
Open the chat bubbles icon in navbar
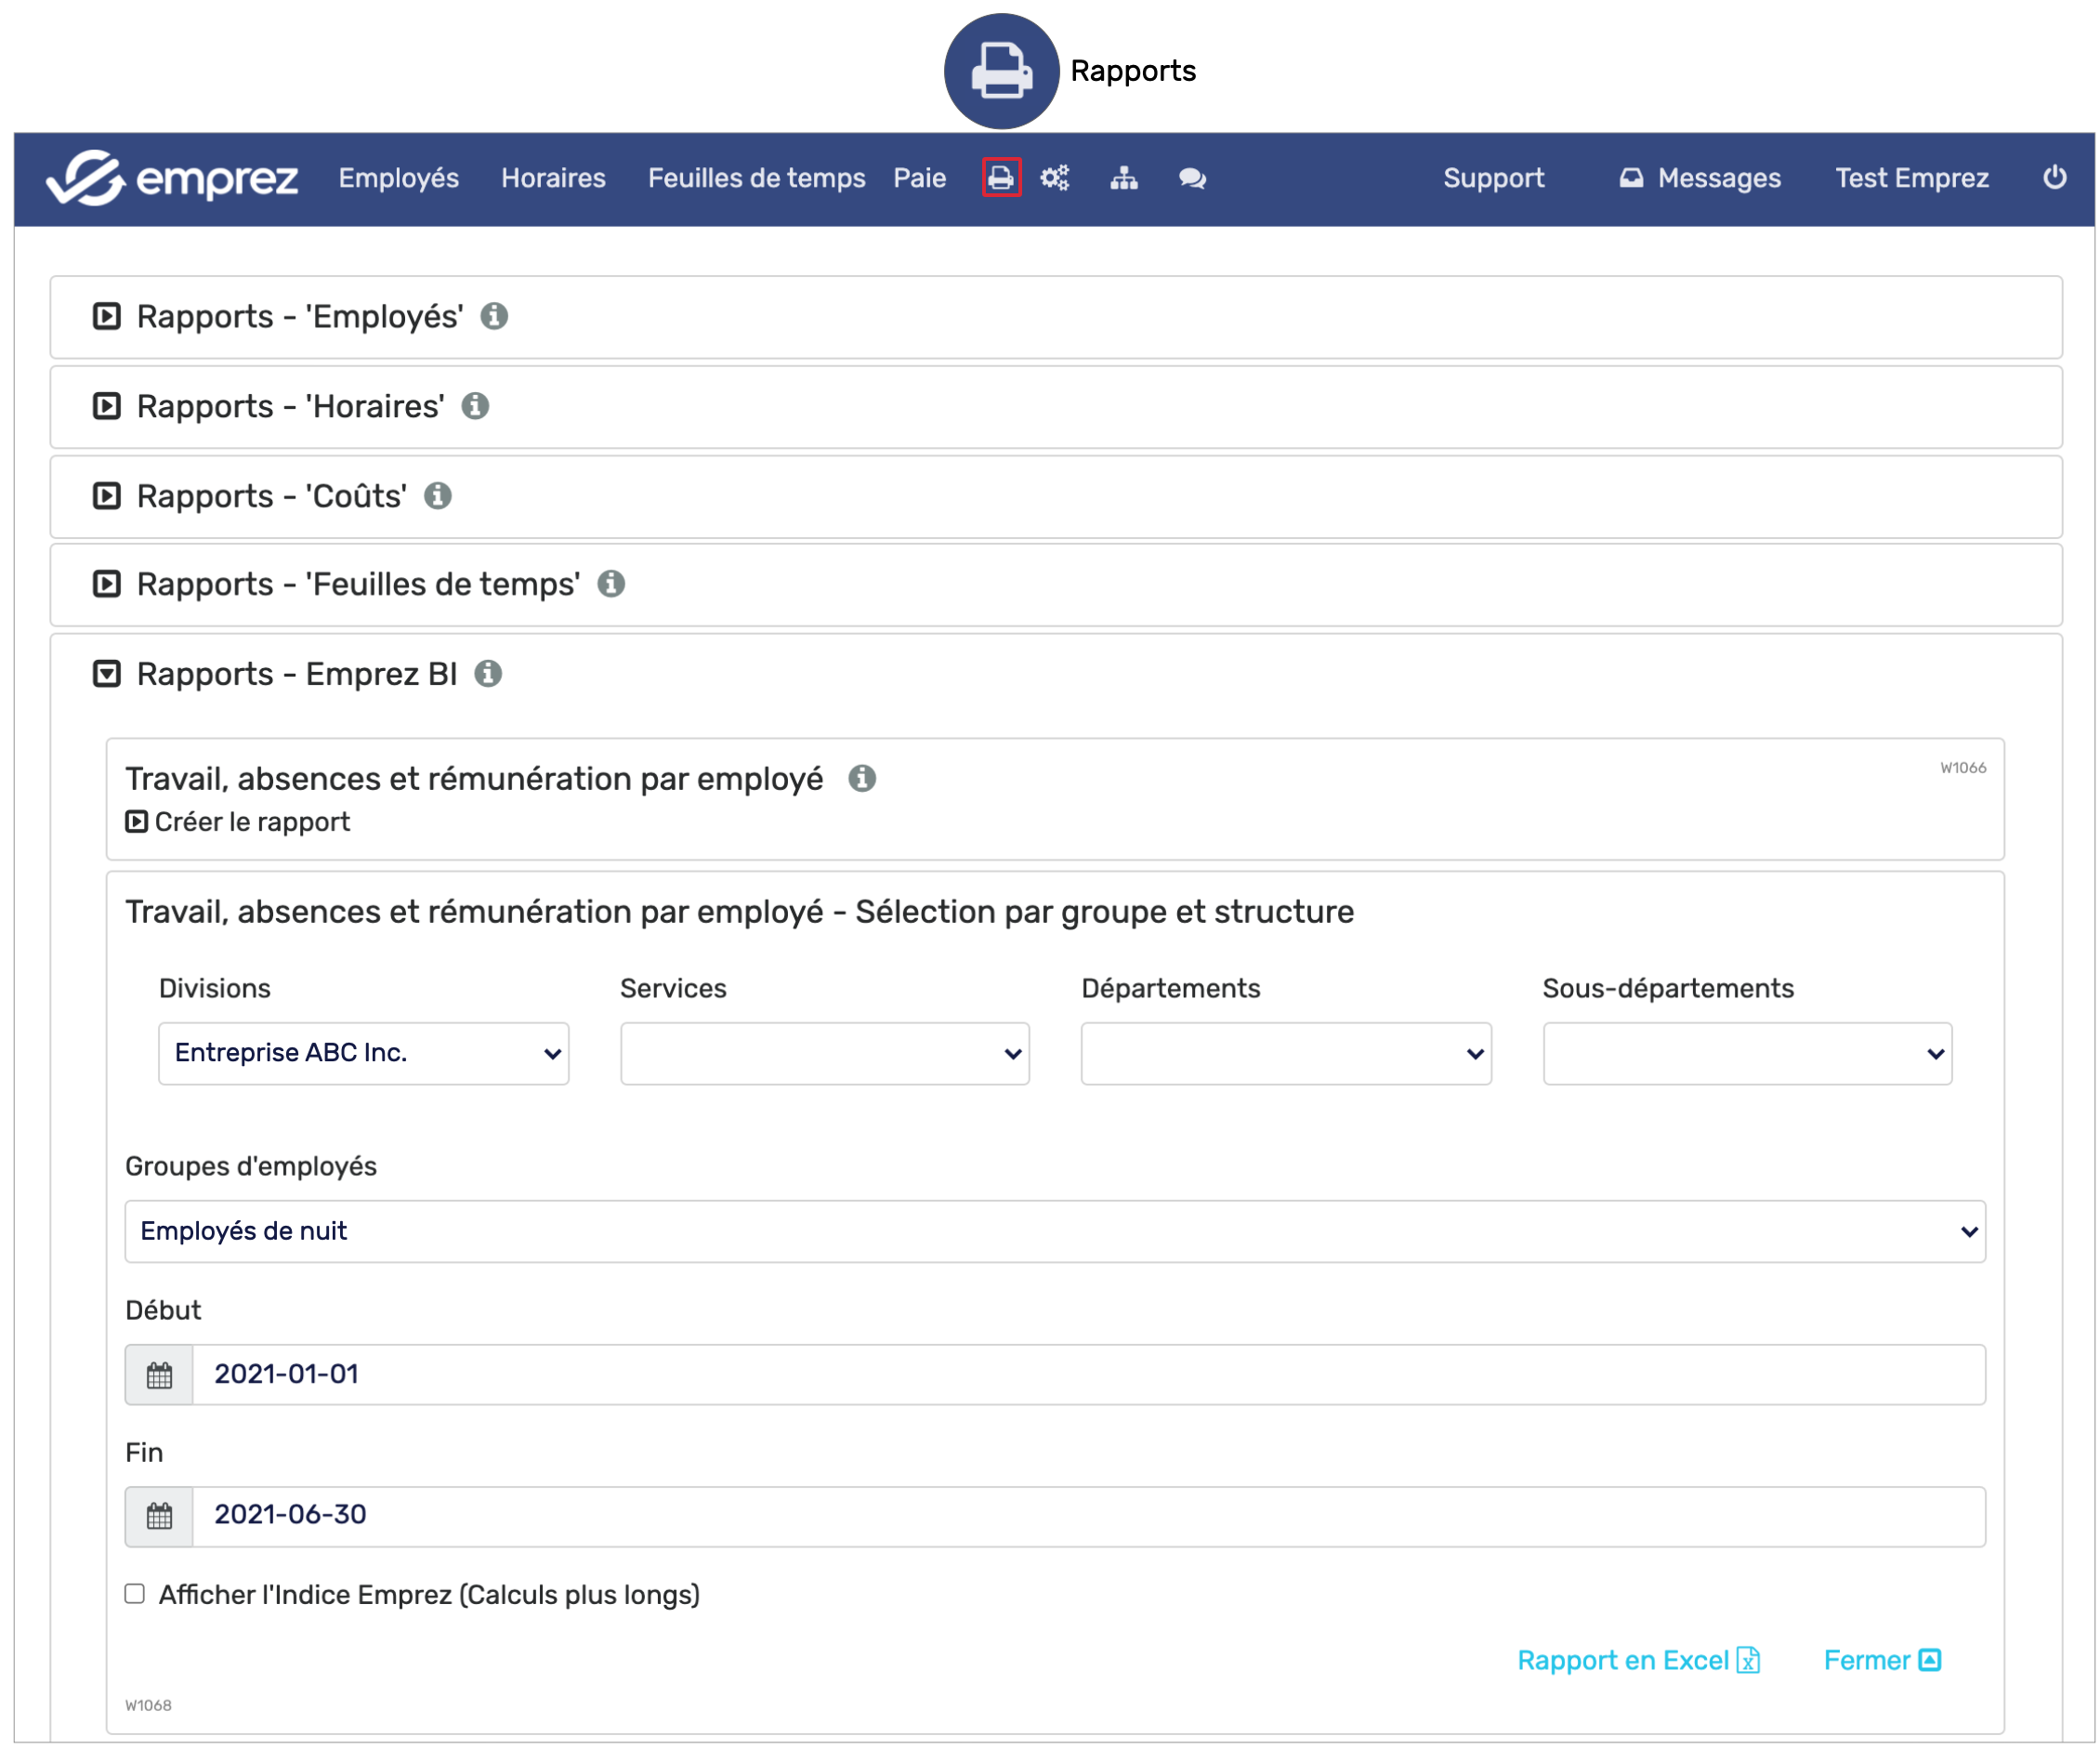click(1192, 178)
